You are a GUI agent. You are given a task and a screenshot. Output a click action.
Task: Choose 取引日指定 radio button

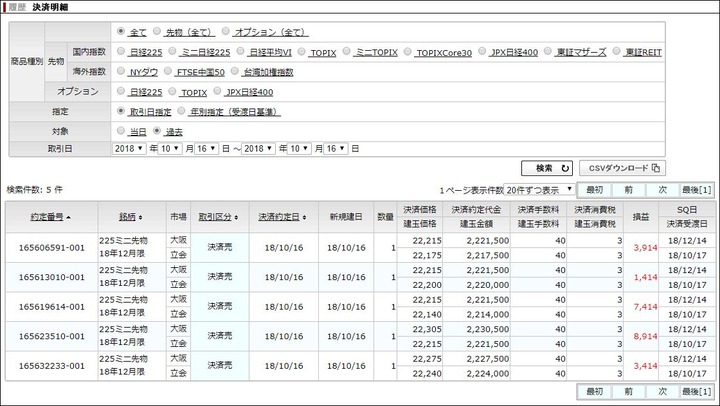(x=121, y=111)
